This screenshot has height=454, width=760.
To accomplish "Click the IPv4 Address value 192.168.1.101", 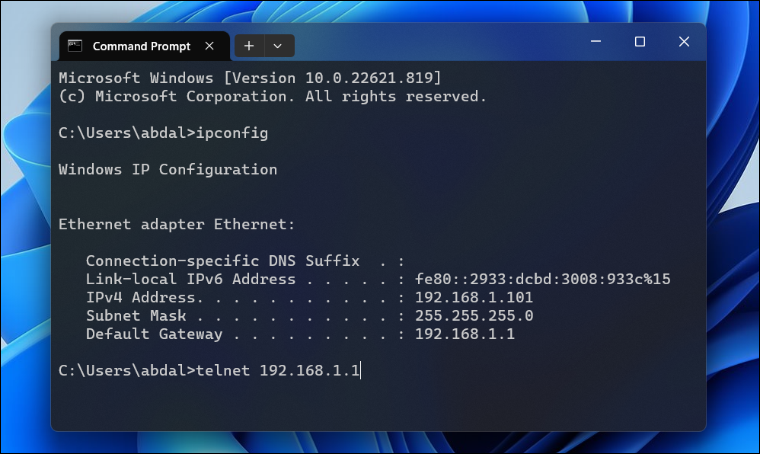I will pyautogui.click(x=474, y=297).
